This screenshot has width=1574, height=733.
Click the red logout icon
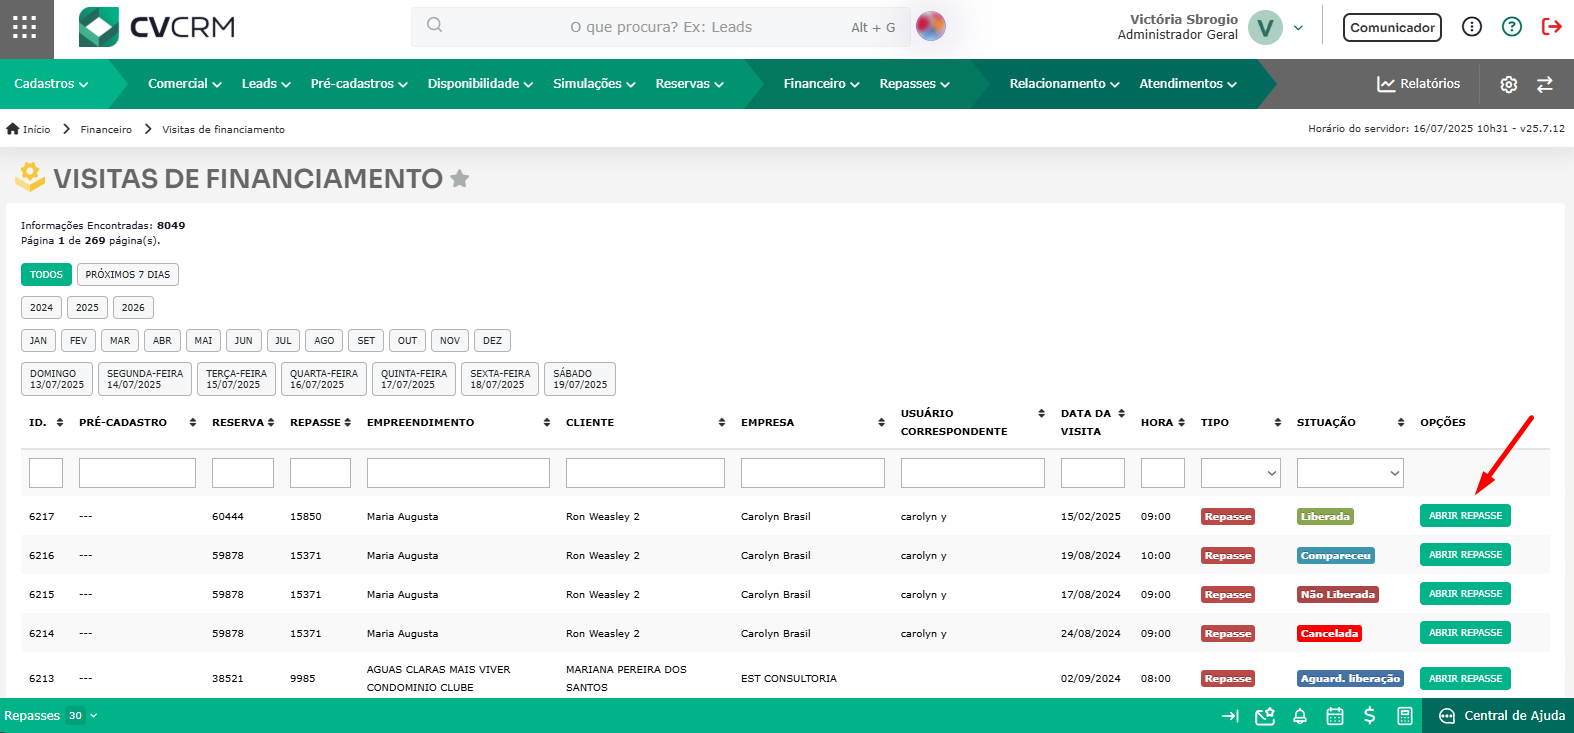[1552, 27]
